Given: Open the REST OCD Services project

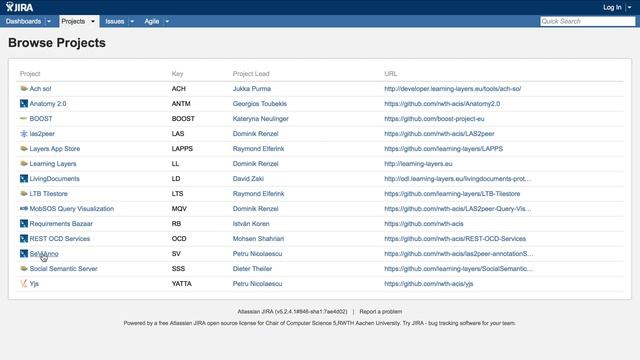Looking at the screenshot, I should pyautogui.click(x=60, y=239).
